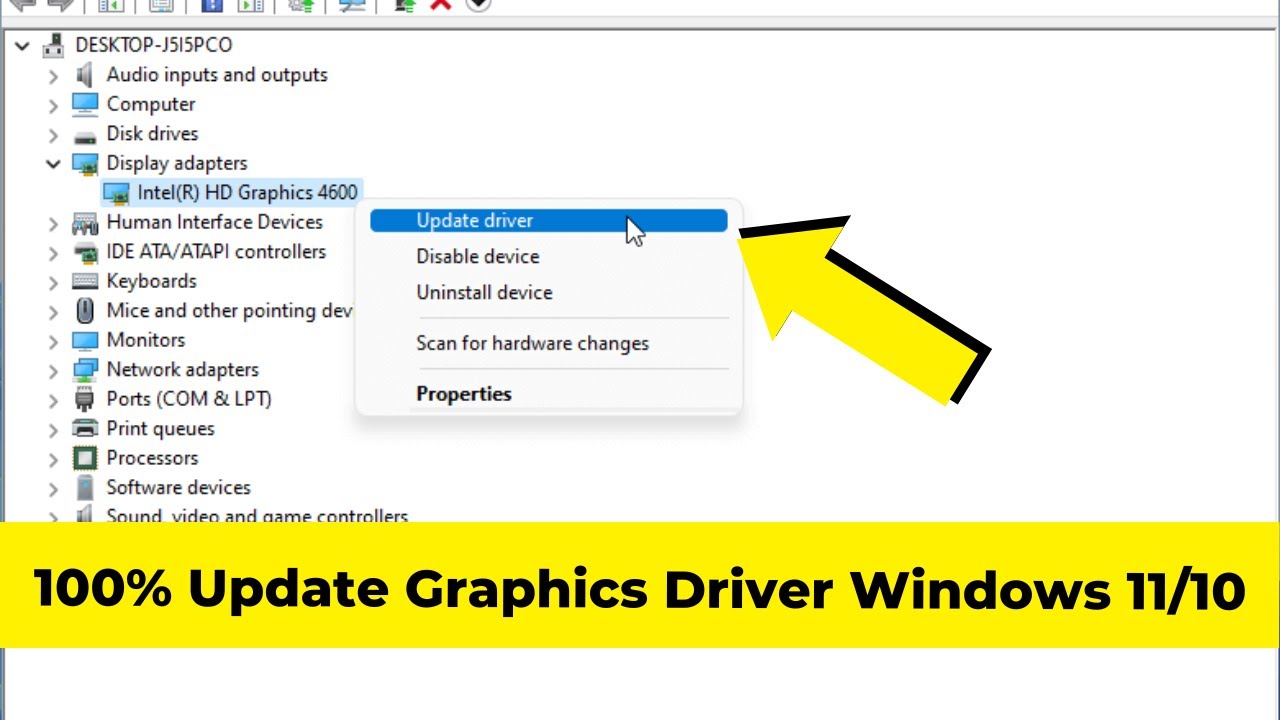
Task: Expand the Processors category
Action: pyautogui.click(x=54, y=458)
